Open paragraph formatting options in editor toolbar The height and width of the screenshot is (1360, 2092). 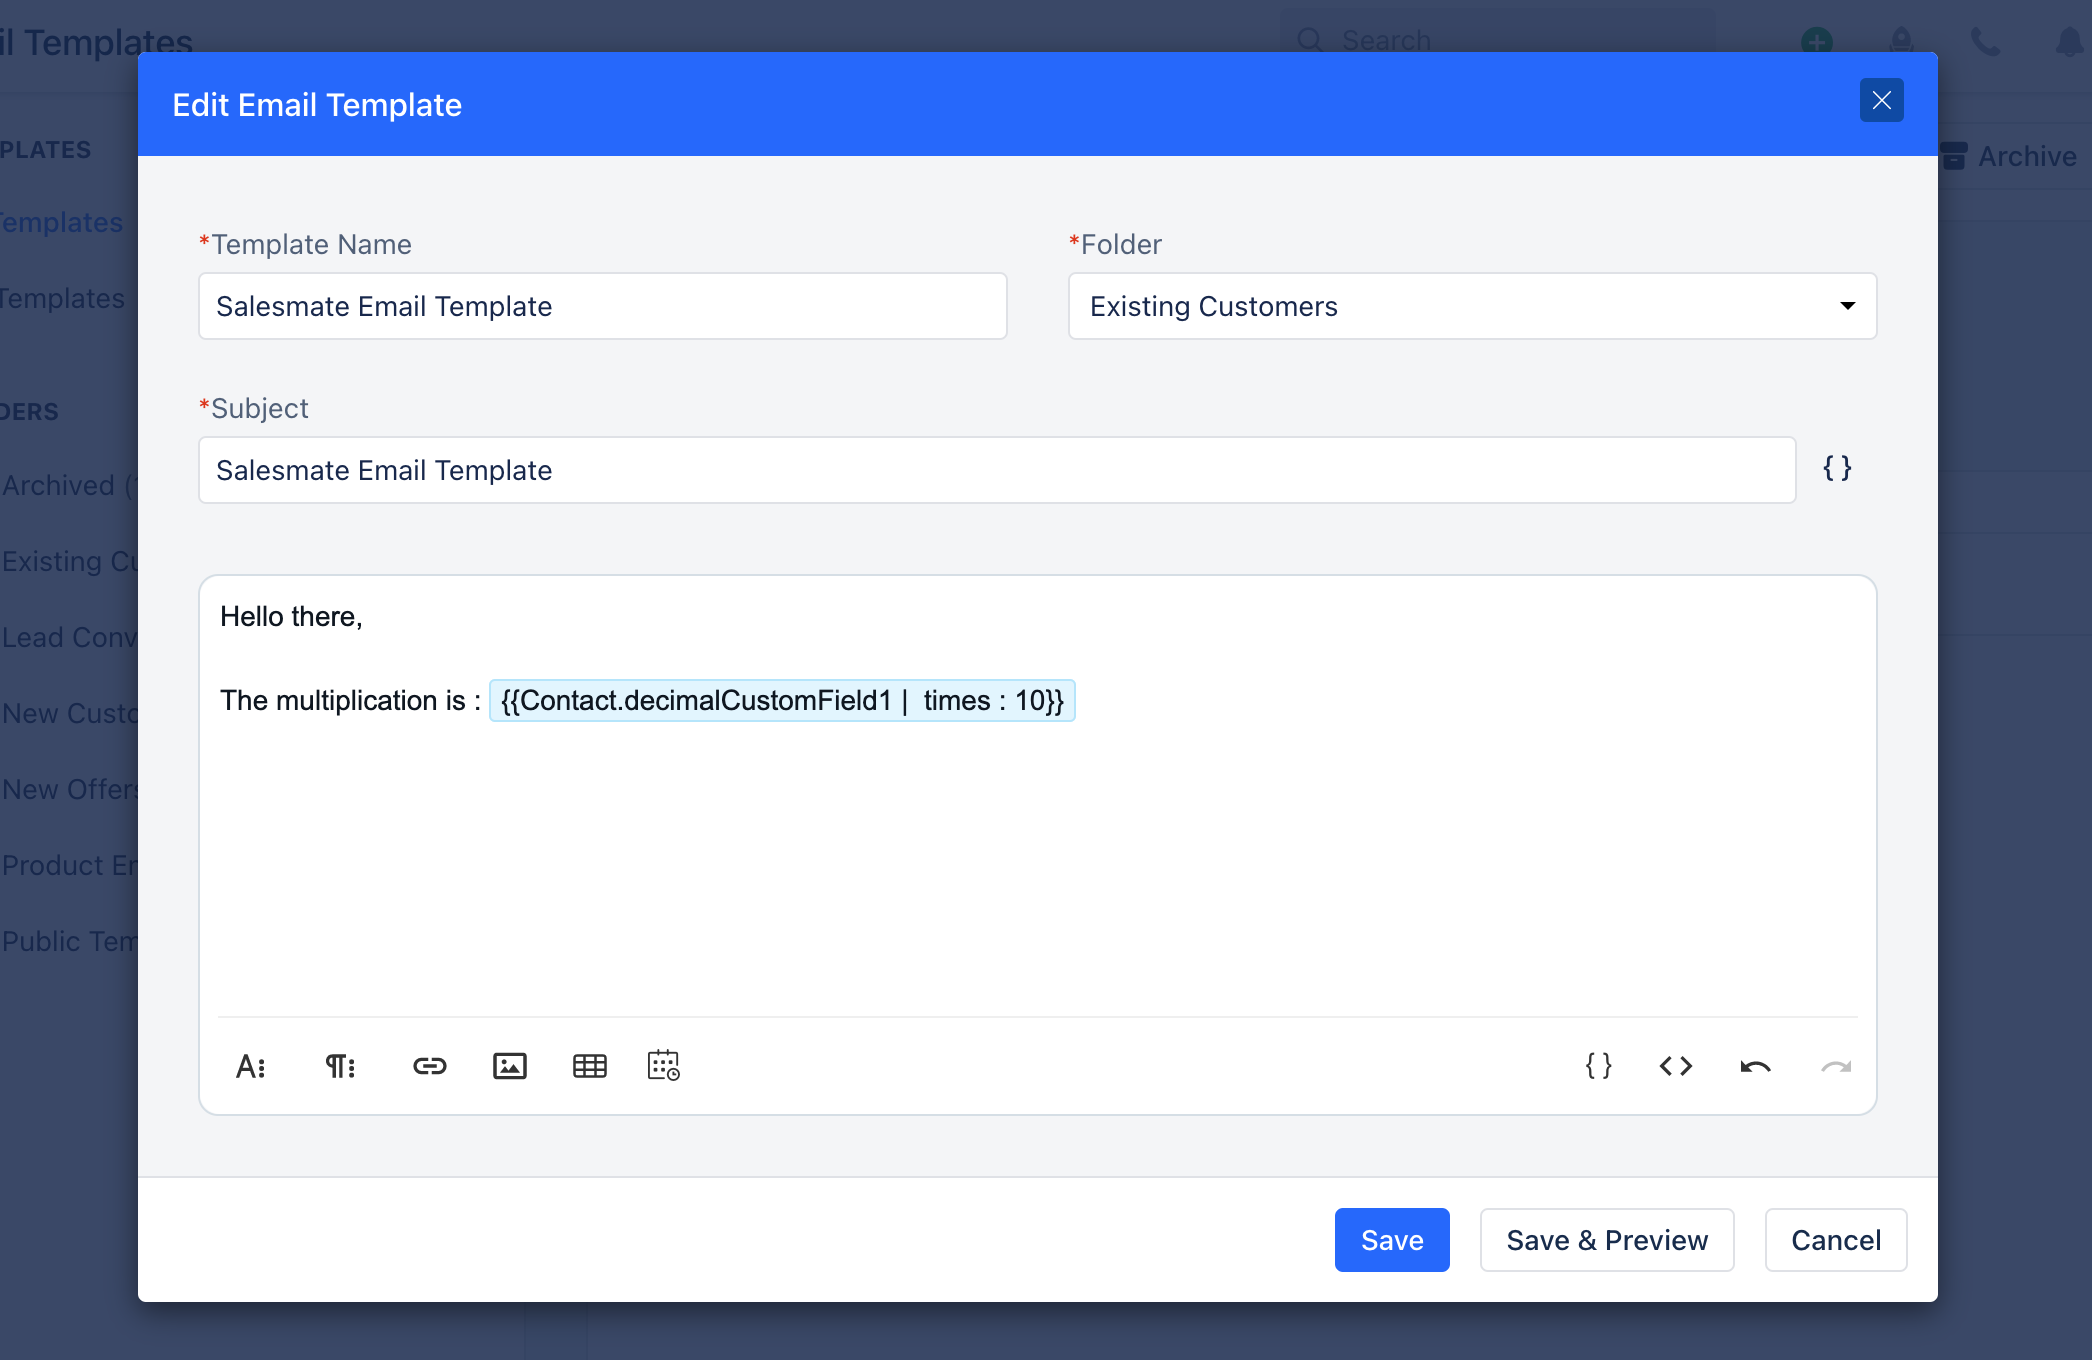(x=340, y=1066)
